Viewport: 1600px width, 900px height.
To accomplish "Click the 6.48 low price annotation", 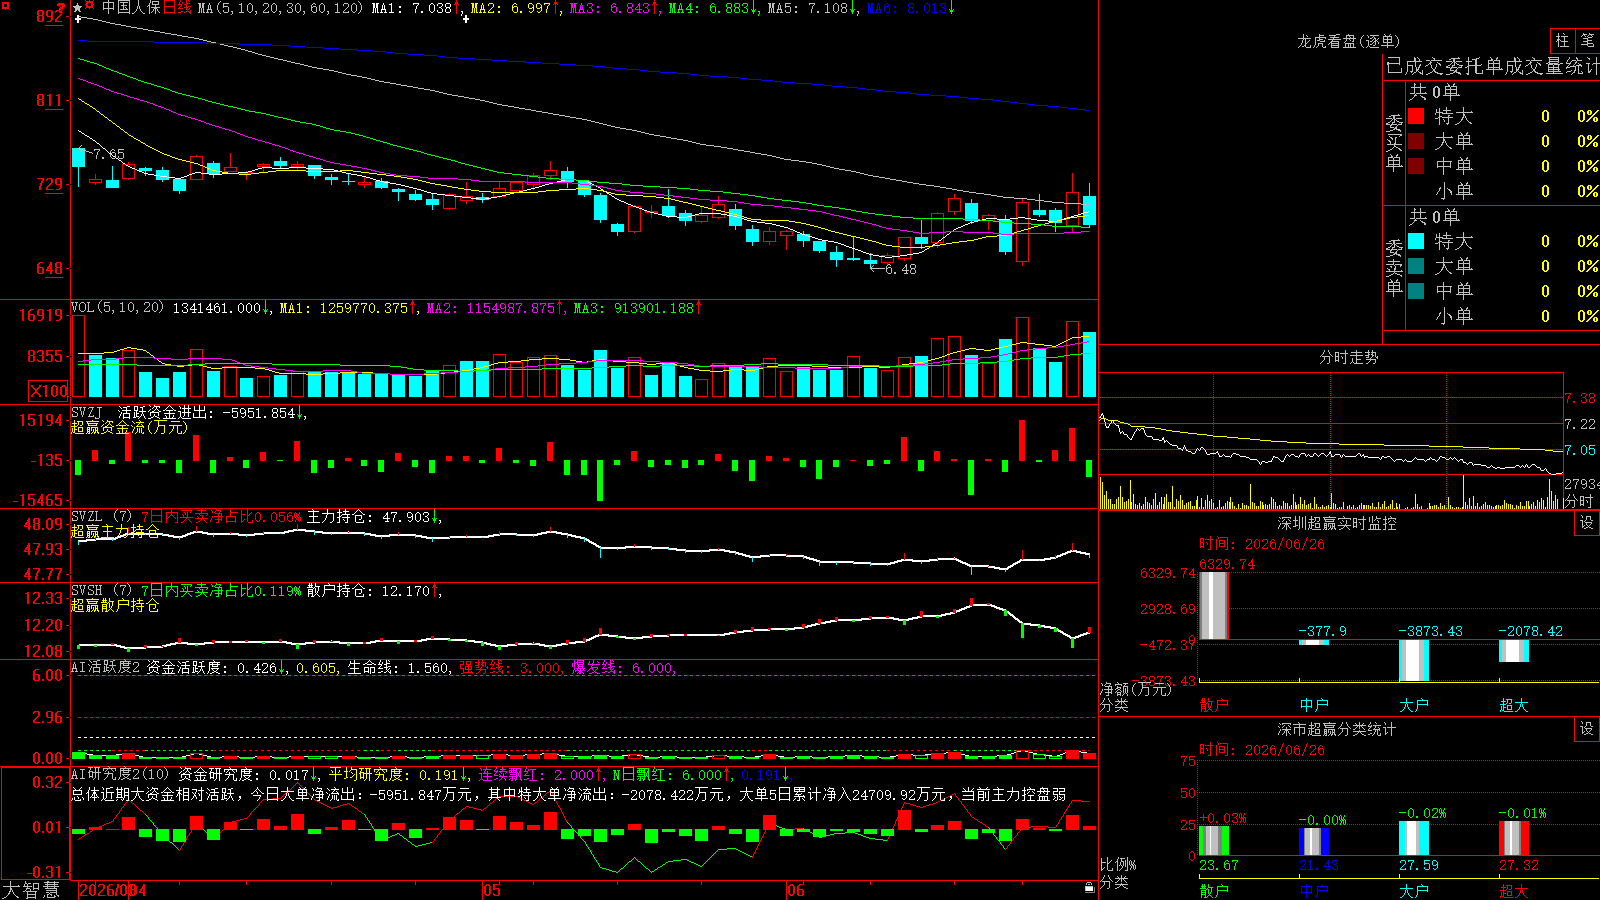I will coord(900,269).
